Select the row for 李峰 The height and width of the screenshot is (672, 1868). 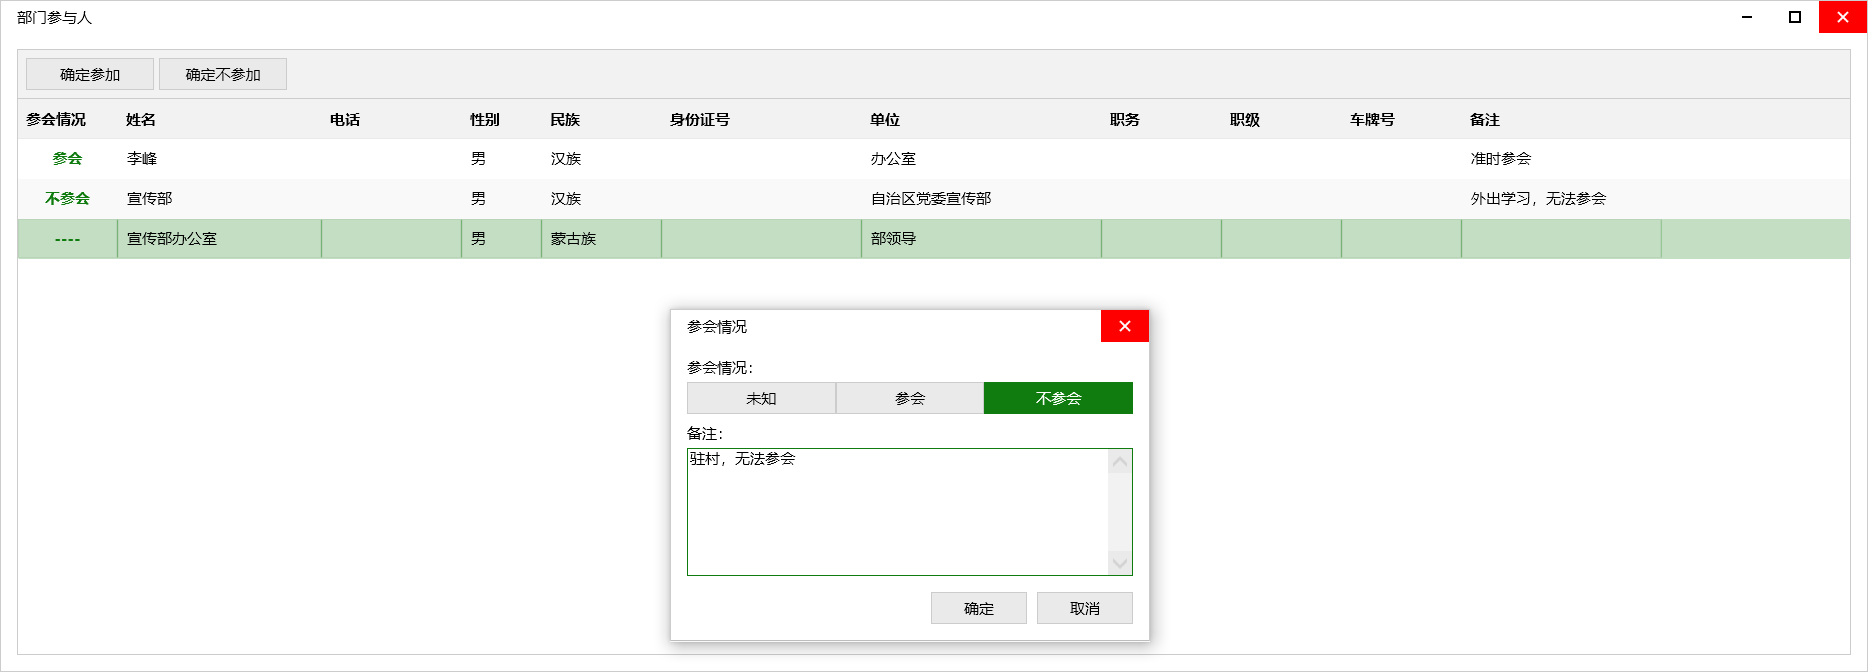click(142, 159)
